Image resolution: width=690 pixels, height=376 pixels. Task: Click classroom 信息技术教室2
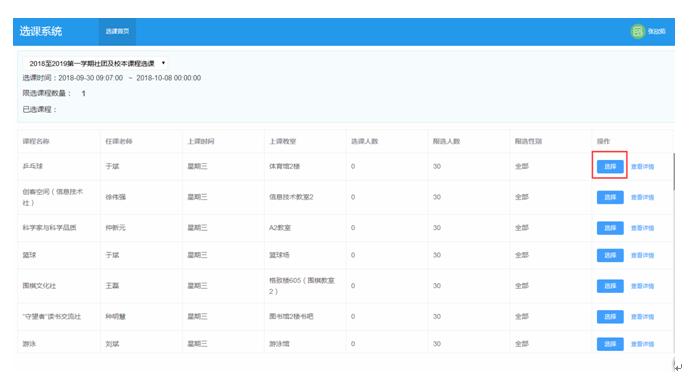click(291, 197)
